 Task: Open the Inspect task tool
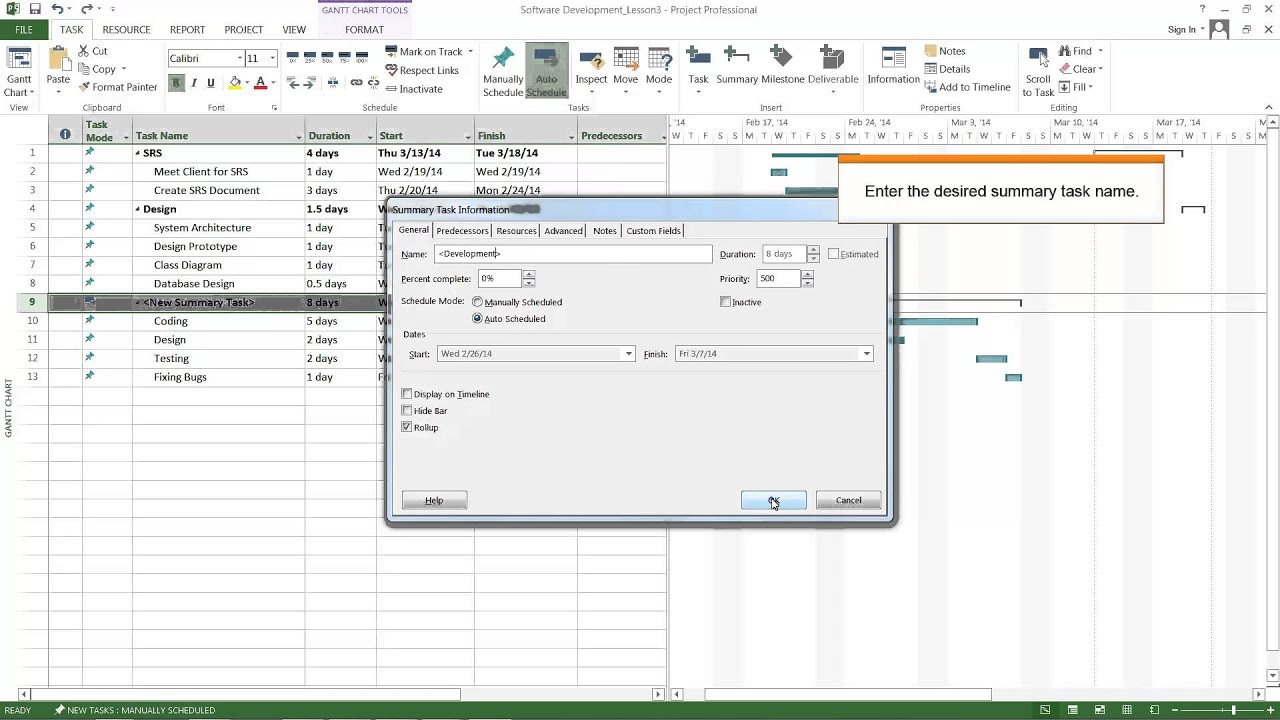click(x=591, y=69)
